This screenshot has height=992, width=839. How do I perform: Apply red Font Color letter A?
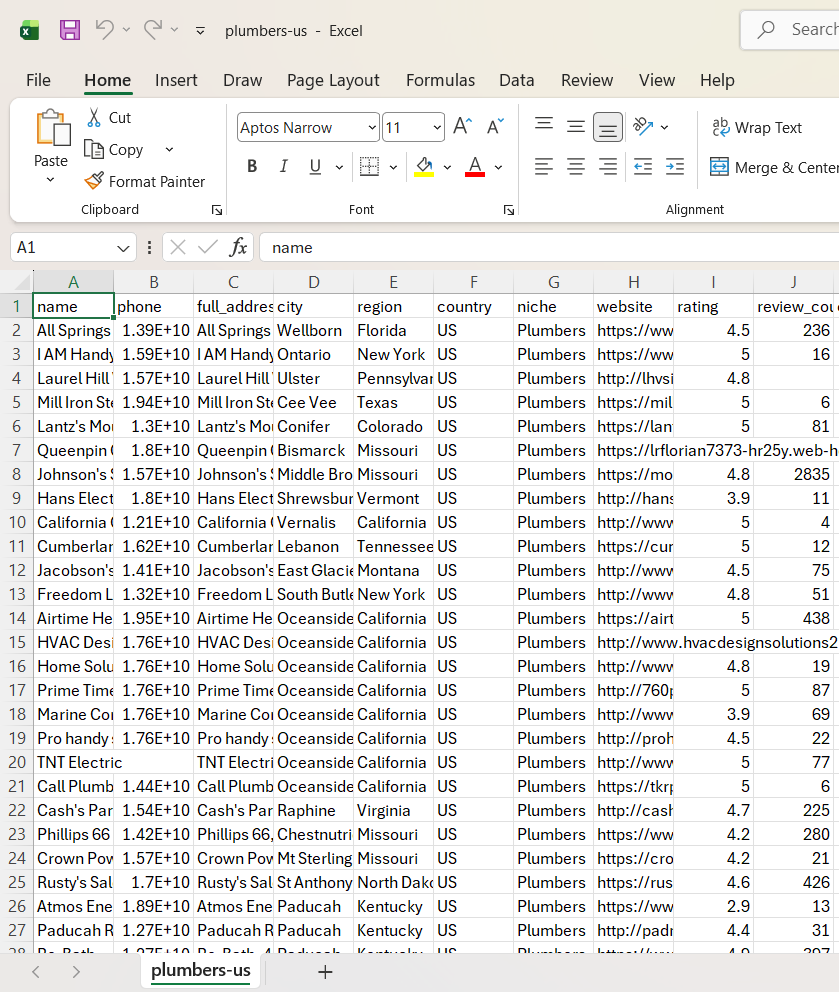tap(475, 166)
